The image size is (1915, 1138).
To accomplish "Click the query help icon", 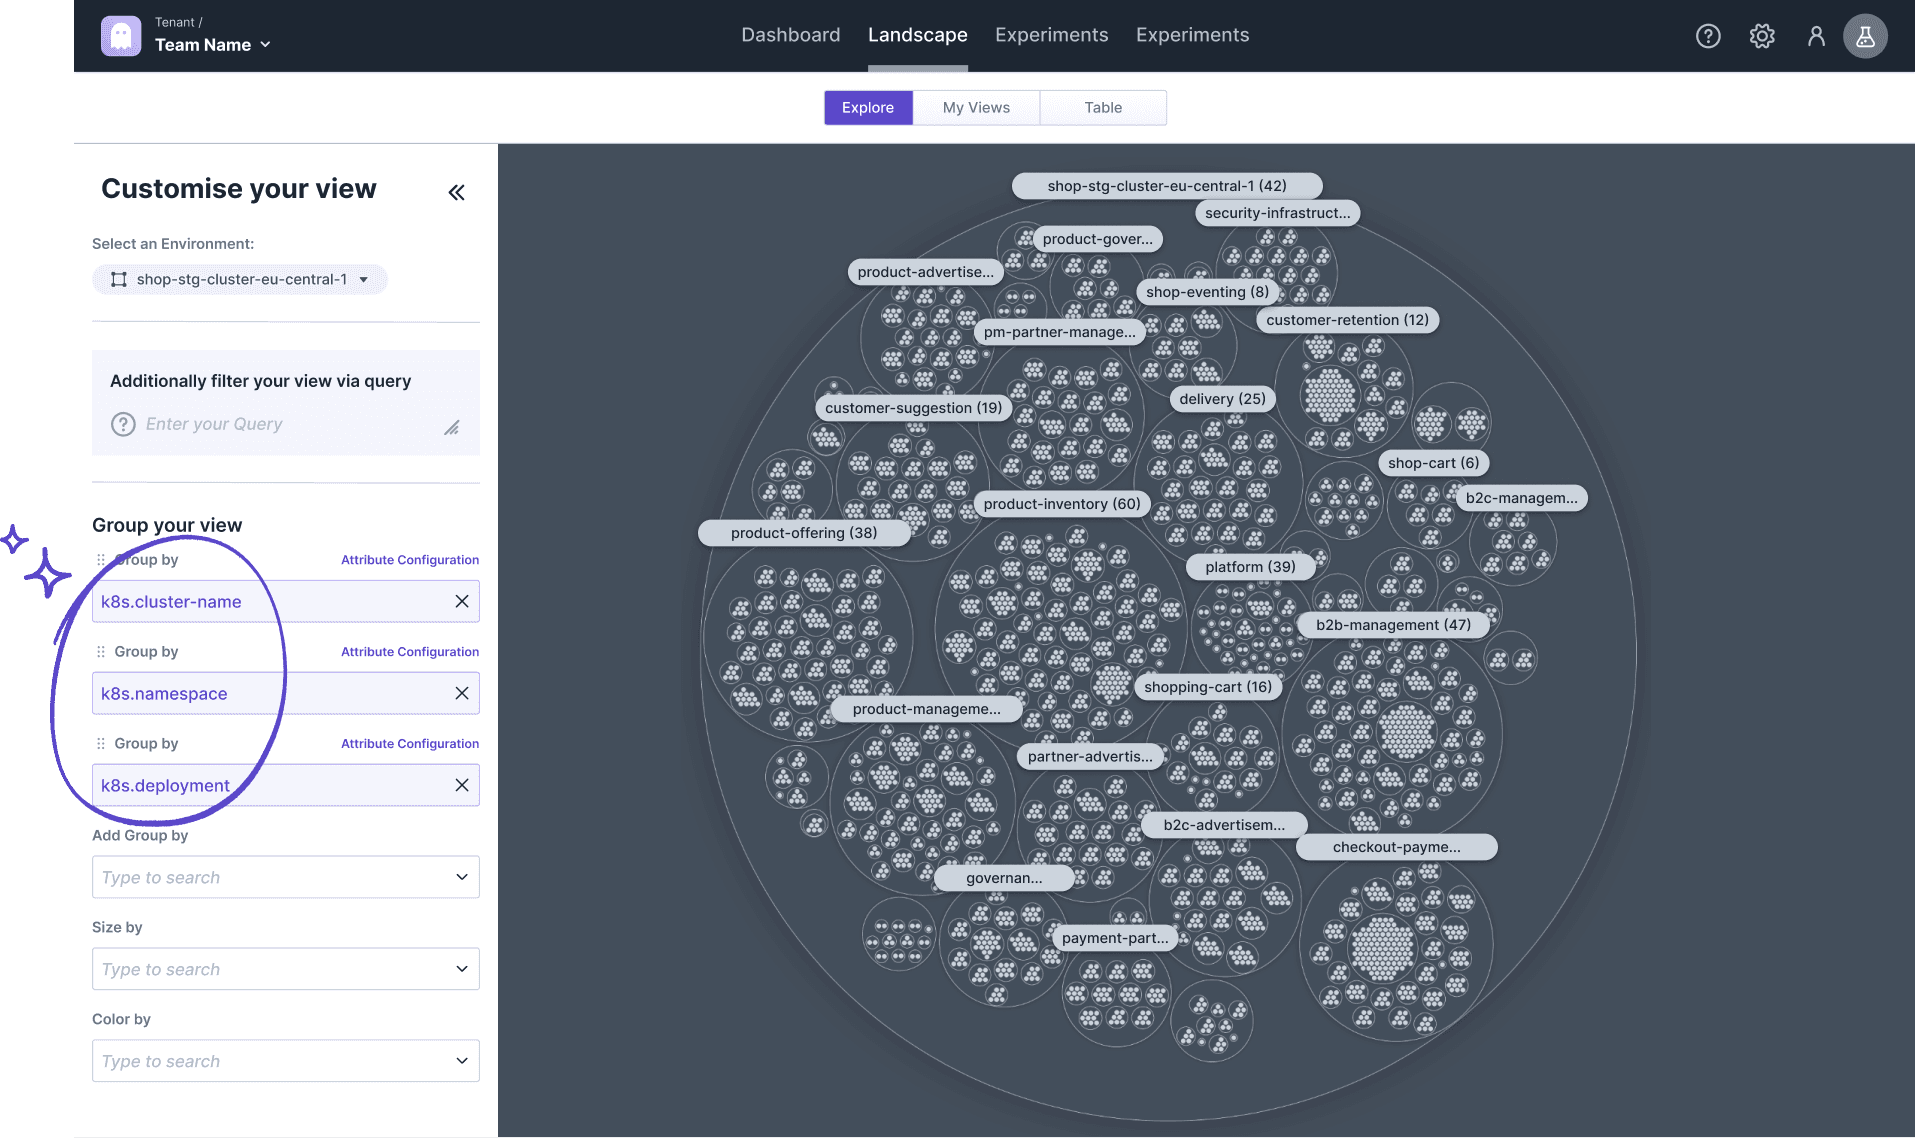I will pyautogui.click(x=123, y=424).
